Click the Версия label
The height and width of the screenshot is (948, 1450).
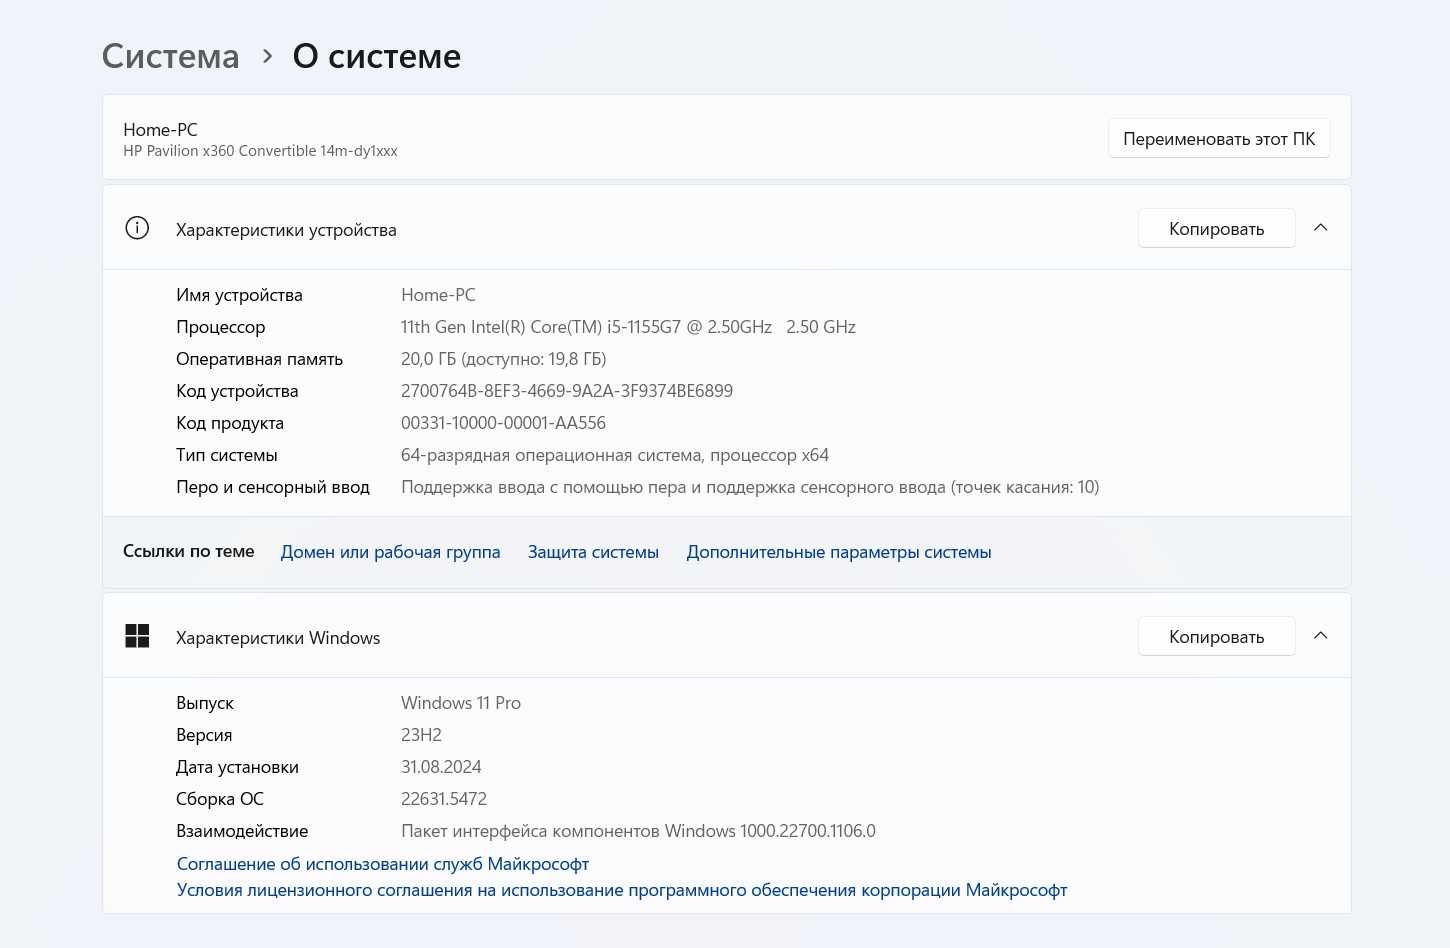click(x=204, y=735)
